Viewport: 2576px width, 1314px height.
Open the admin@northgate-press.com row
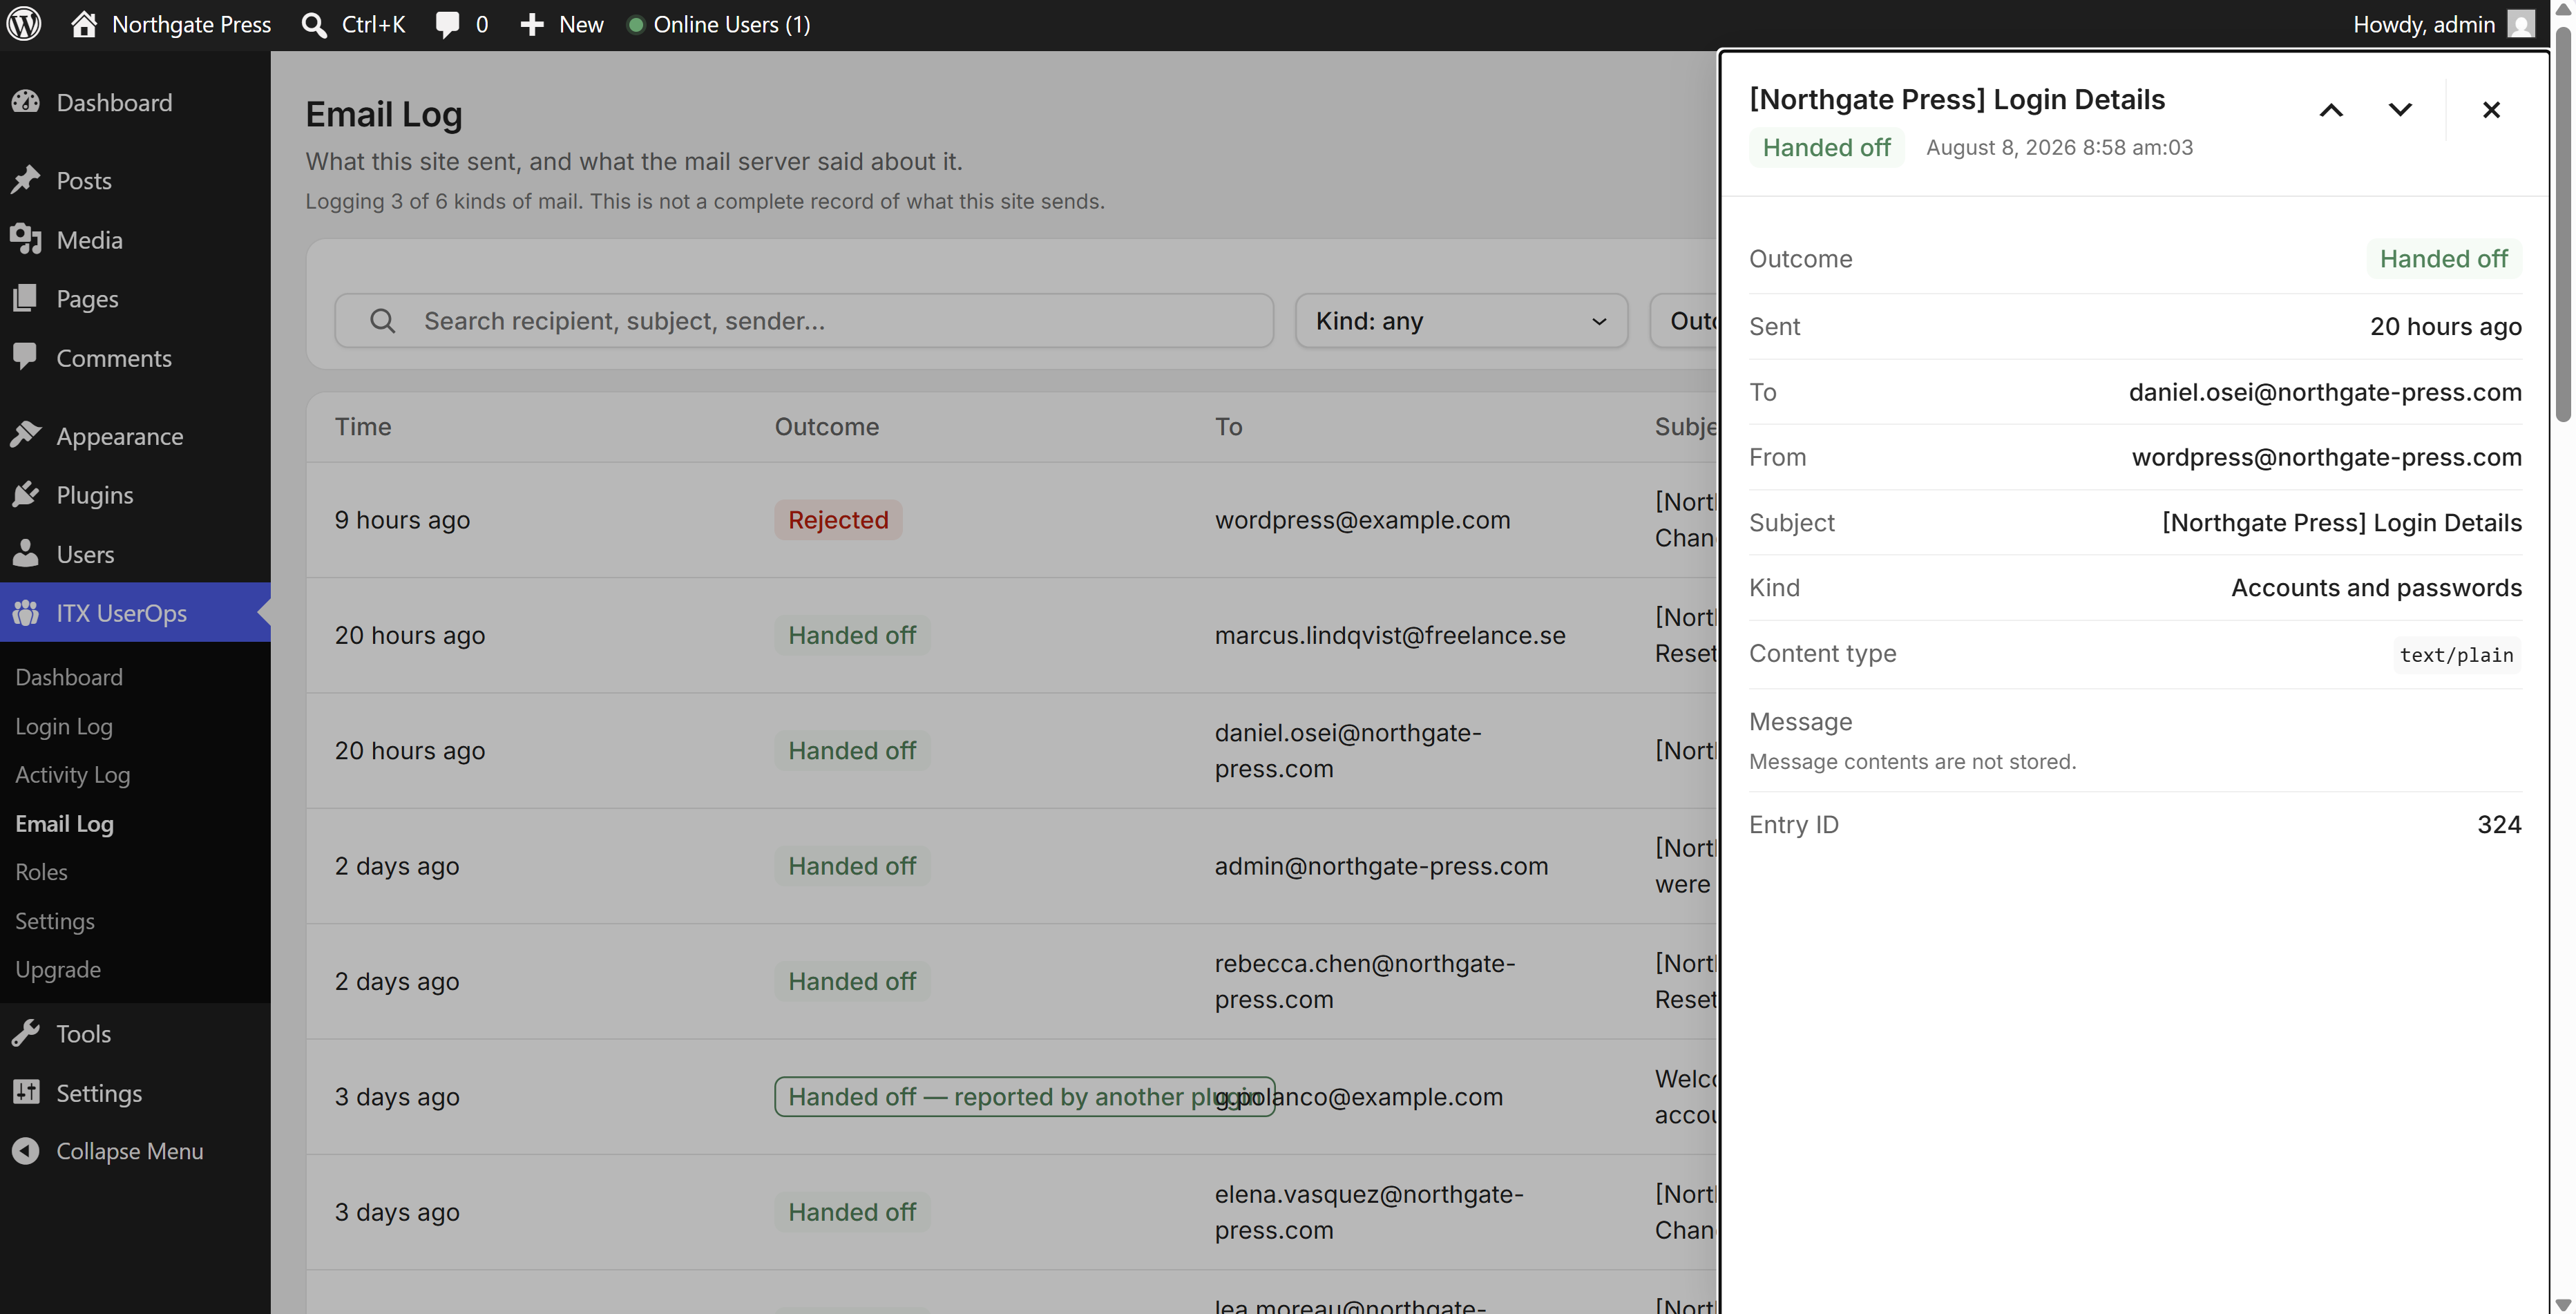coord(1012,866)
